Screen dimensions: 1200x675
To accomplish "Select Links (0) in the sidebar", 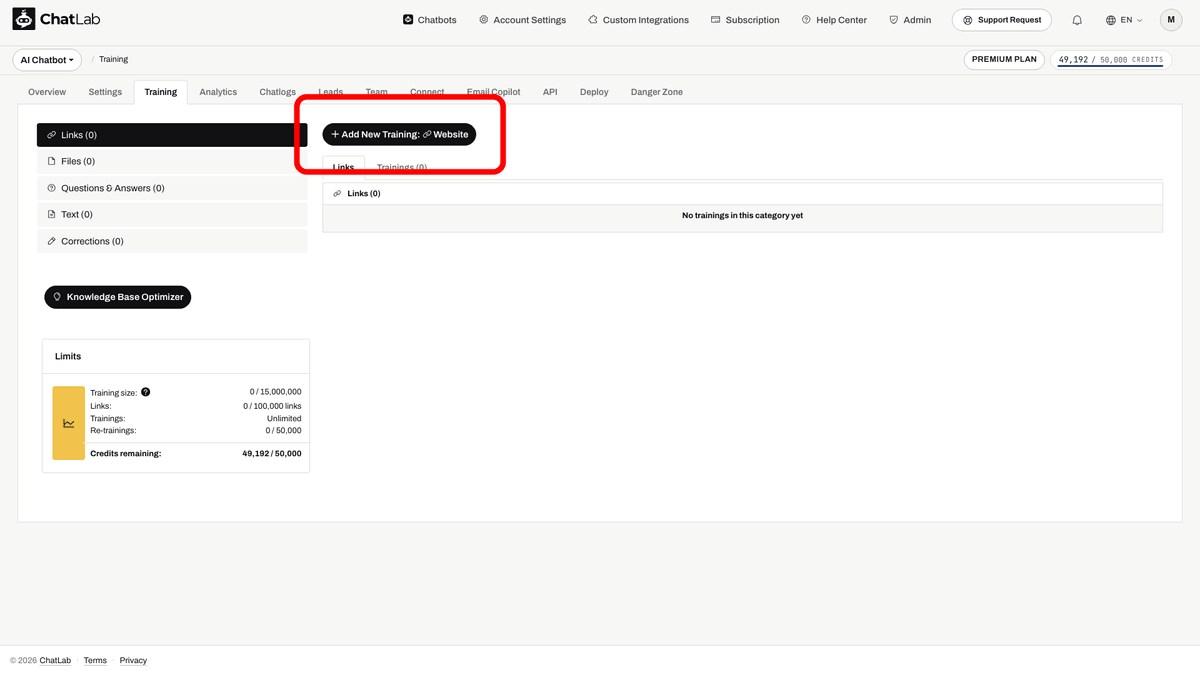I will click(x=172, y=135).
